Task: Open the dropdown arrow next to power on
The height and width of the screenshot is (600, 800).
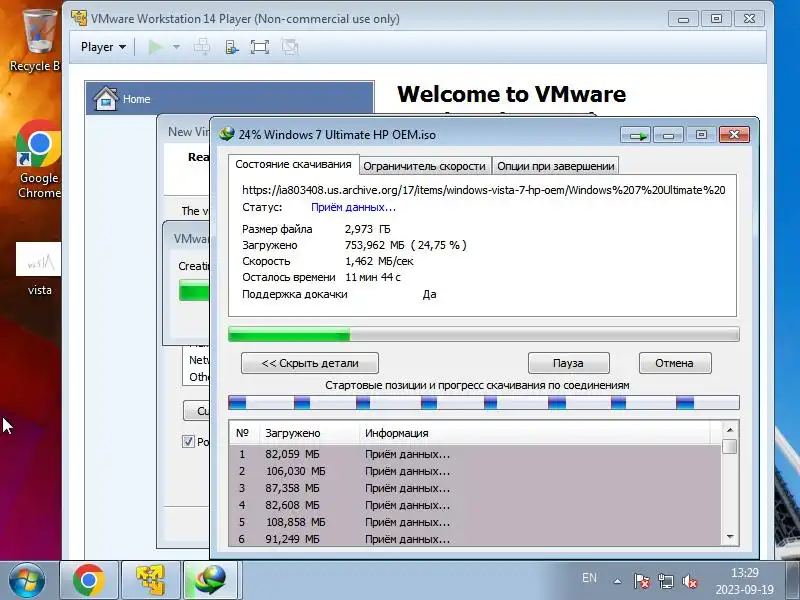Action: [x=176, y=47]
